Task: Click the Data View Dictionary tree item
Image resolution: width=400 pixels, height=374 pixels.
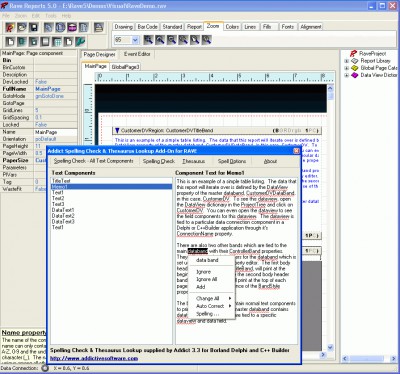Action: (379, 75)
